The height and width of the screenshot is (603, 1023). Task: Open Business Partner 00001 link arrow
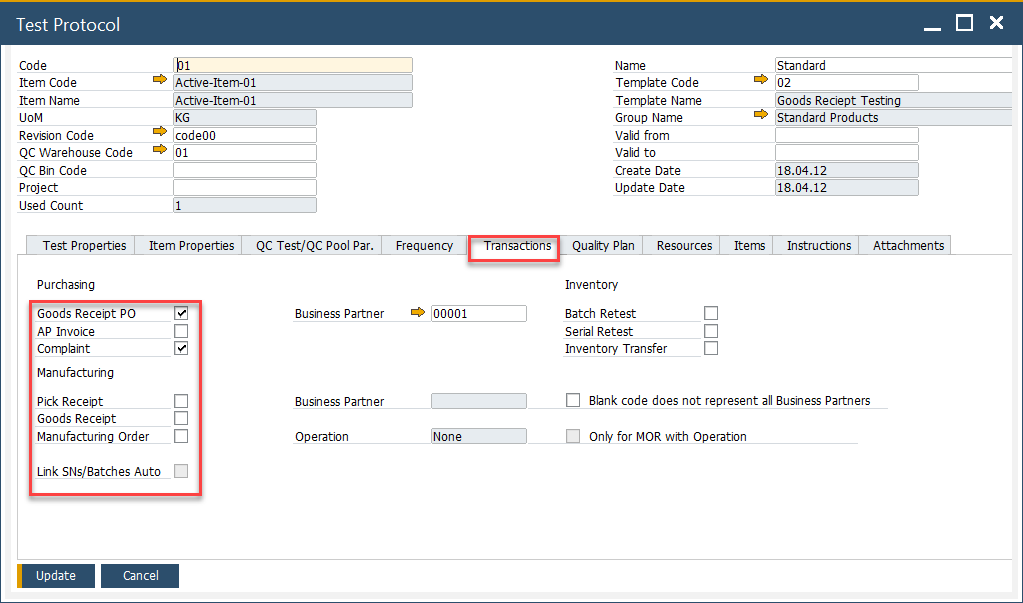(x=418, y=313)
